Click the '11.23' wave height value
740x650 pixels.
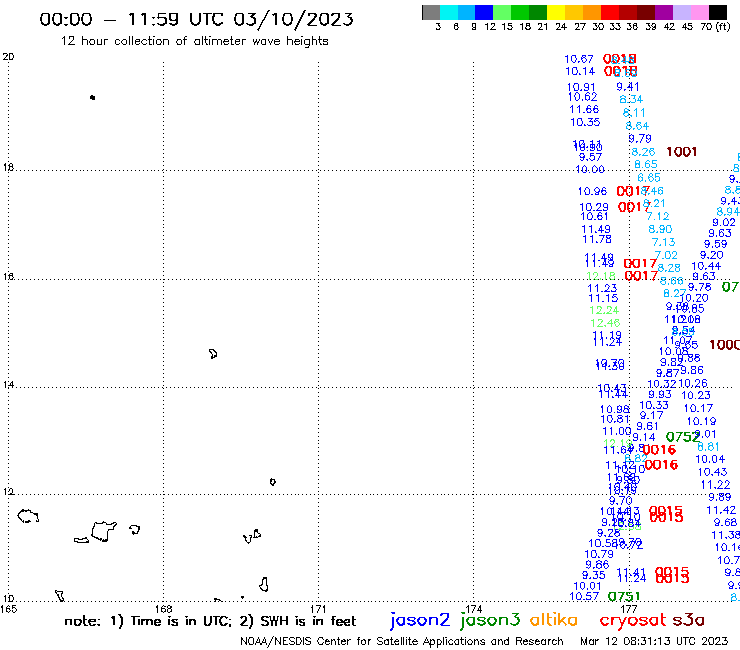point(602,288)
